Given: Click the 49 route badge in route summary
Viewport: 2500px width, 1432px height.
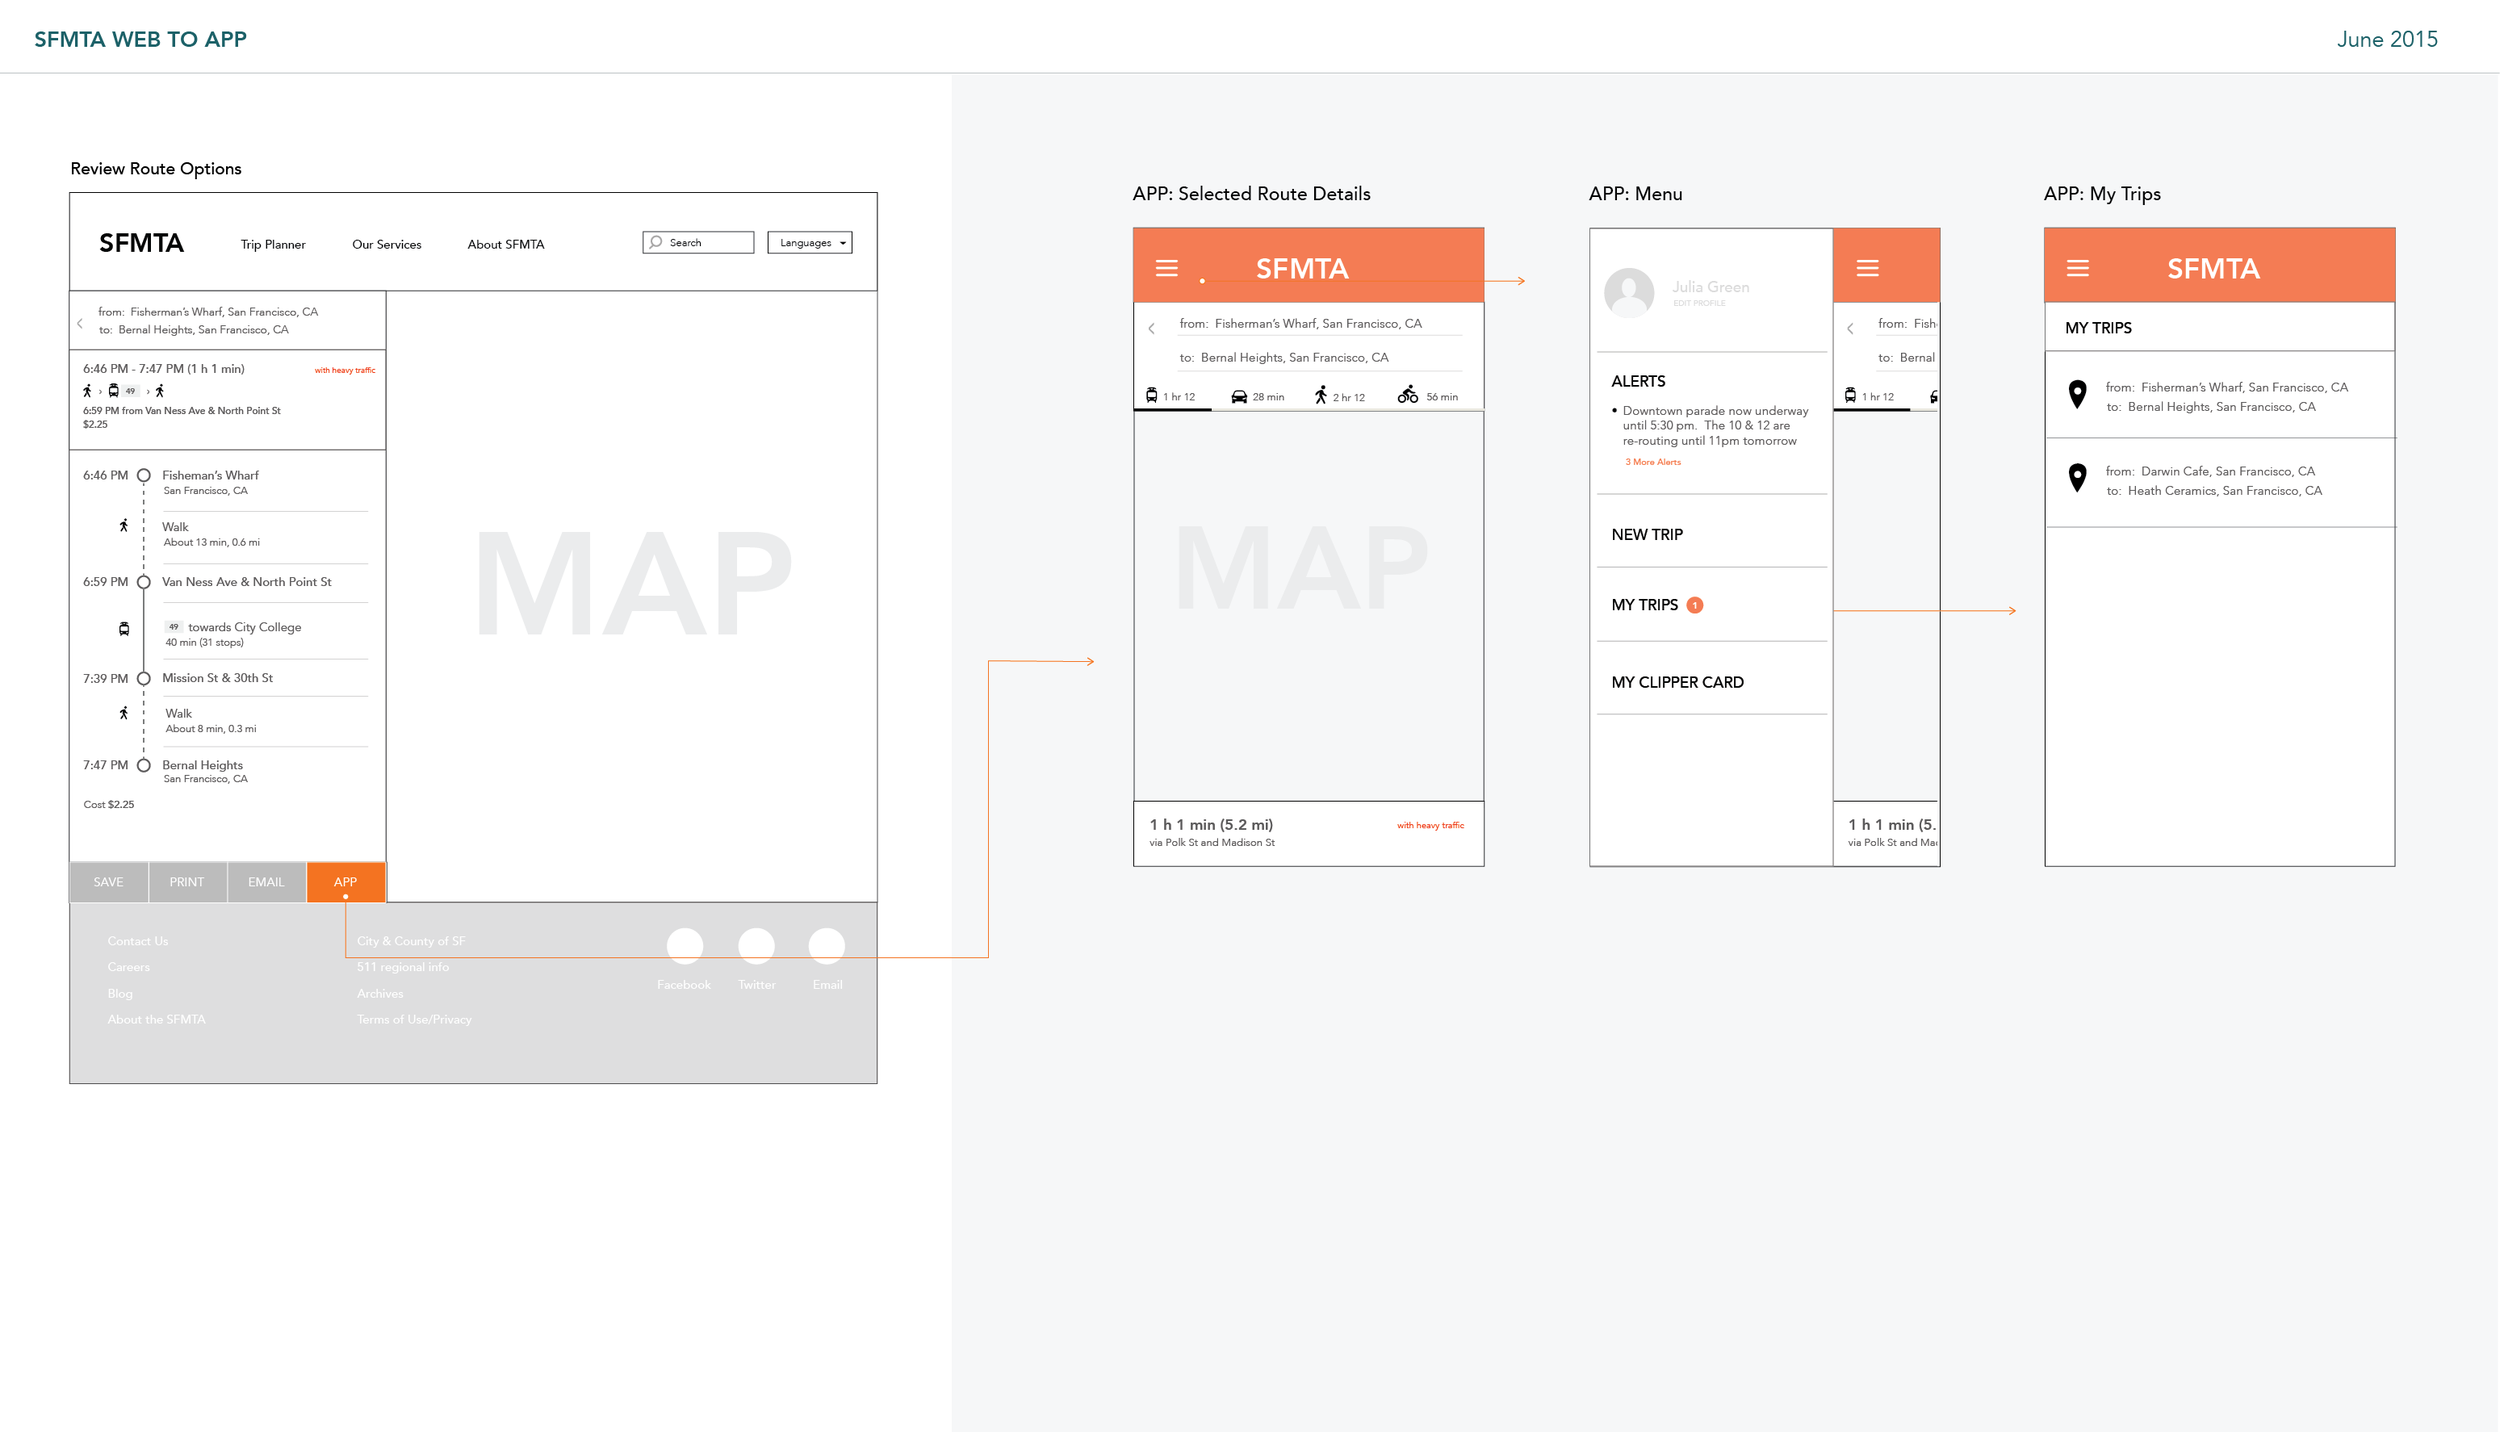Looking at the screenshot, I should [131, 391].
